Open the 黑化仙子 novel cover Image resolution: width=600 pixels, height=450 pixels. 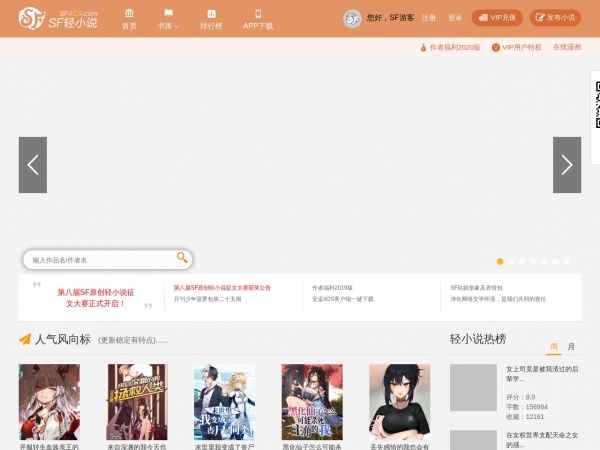[312, 402]
